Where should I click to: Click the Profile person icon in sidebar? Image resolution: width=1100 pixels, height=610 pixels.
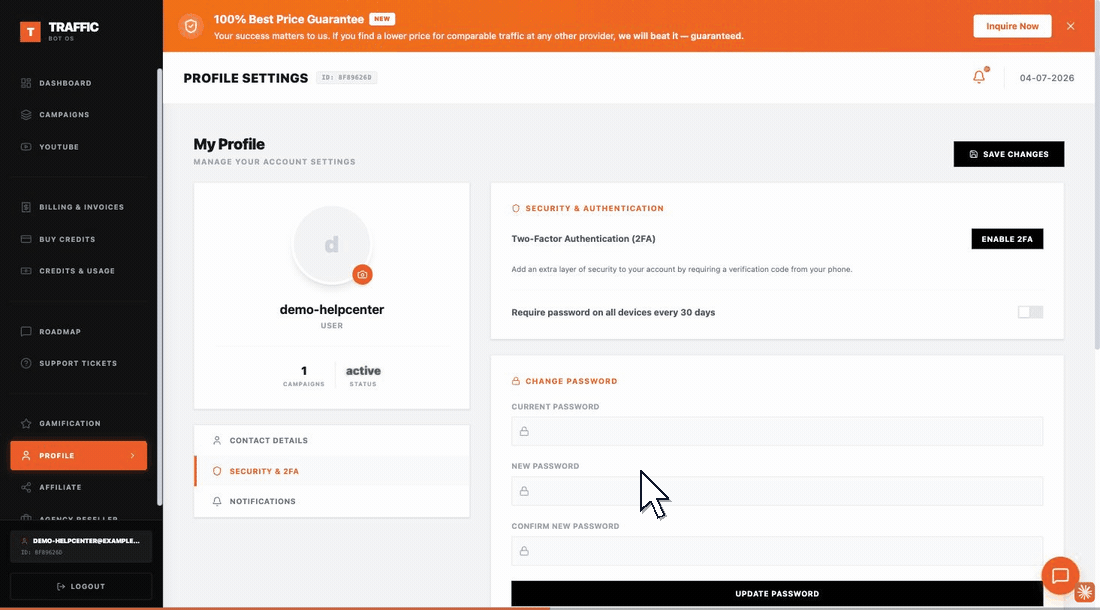click(26, 456)
